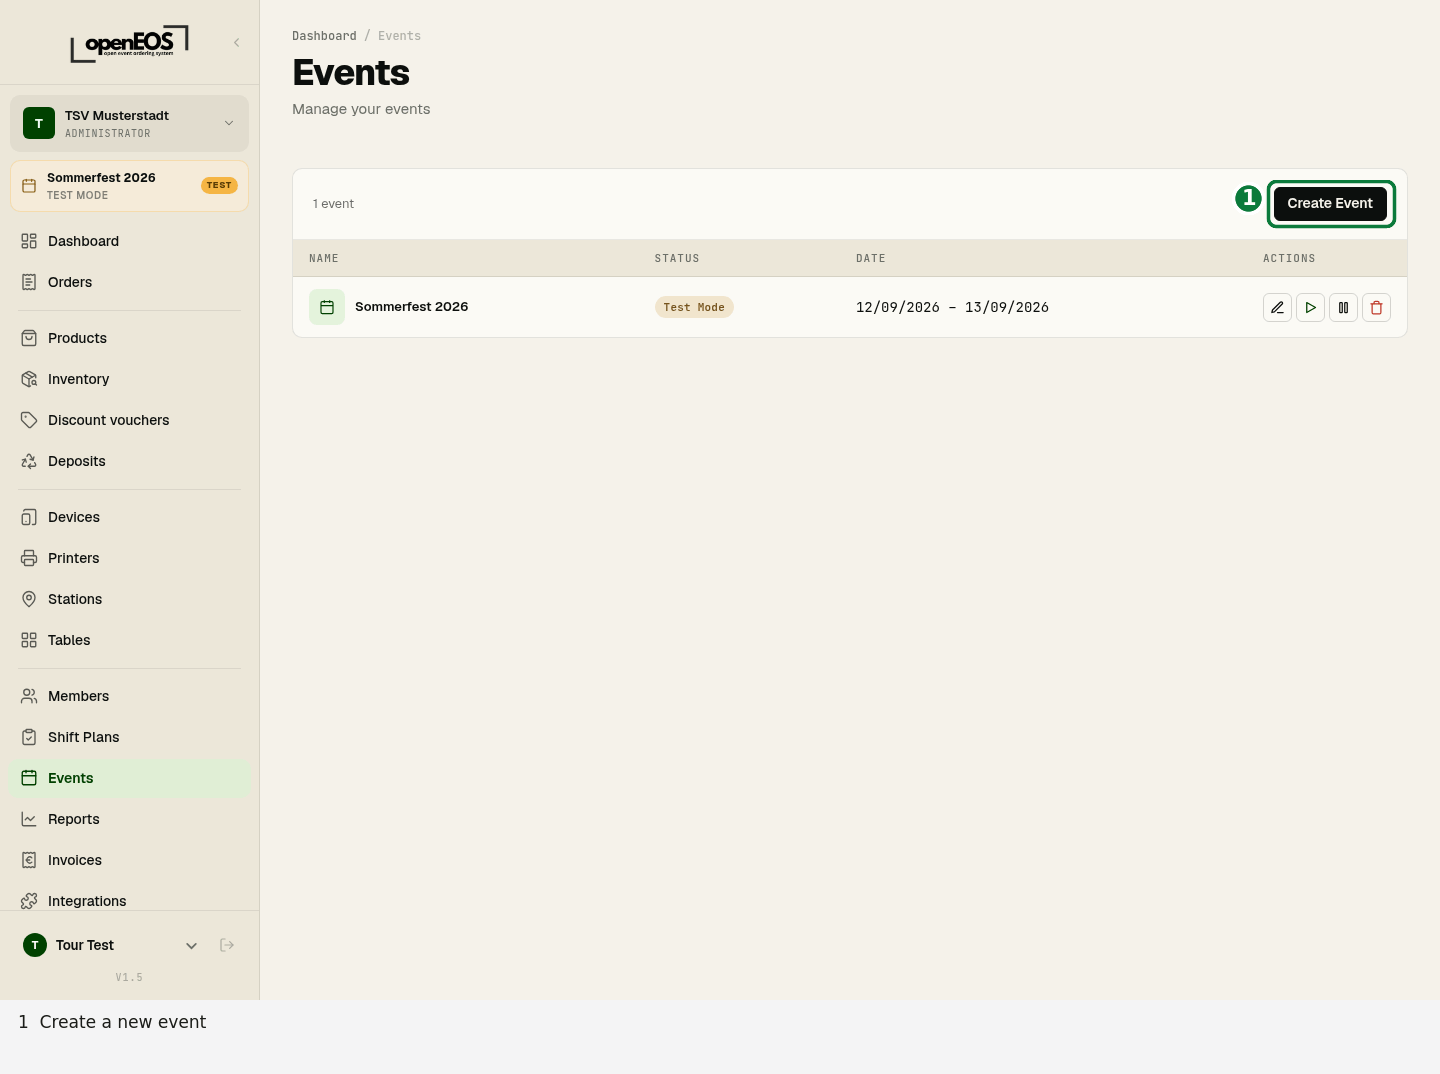
Task: Select Members in the sidebar
Action: [x=129, y=696]
